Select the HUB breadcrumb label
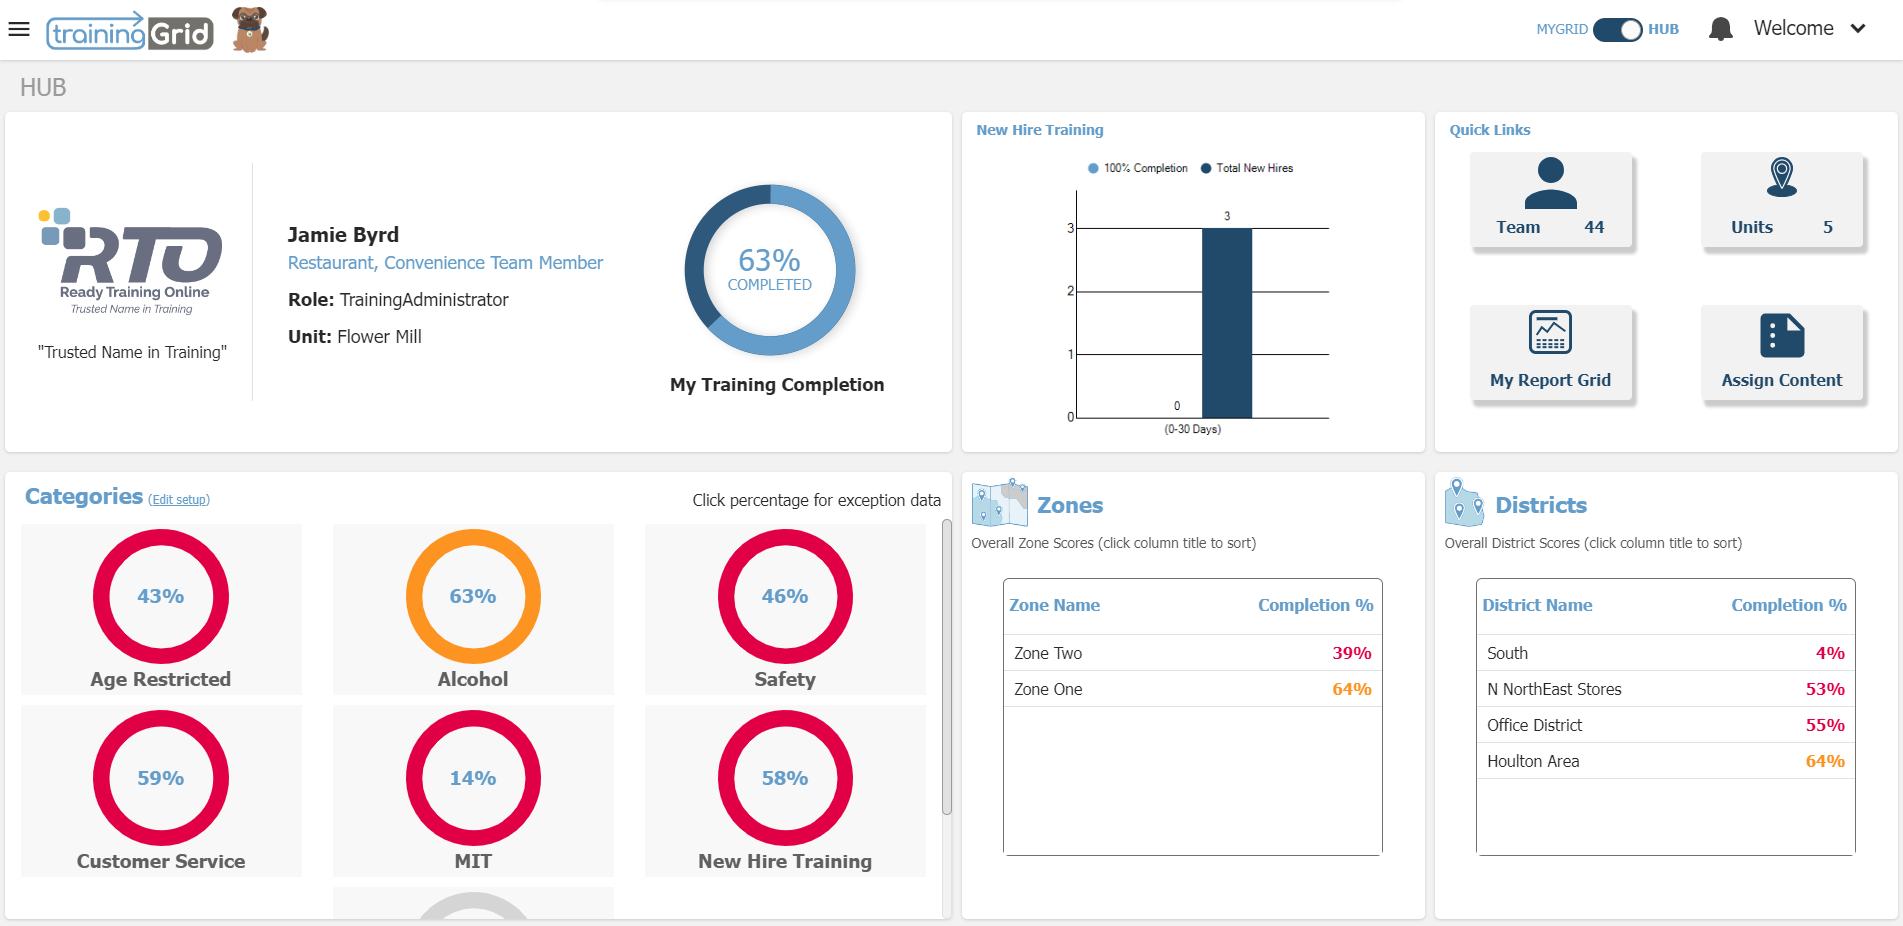This screenshot has width=1903, height=926. [x=44, y=87]
